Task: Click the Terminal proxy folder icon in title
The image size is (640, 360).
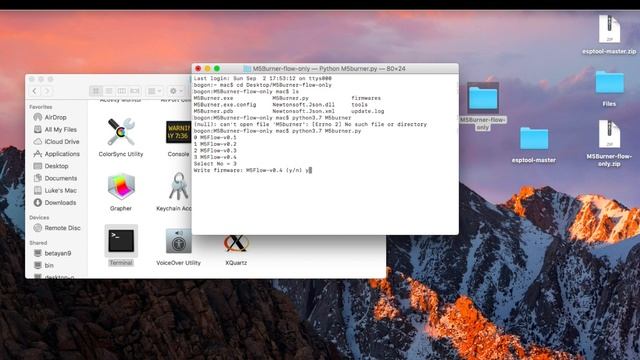Action: (x=247, y=69)
